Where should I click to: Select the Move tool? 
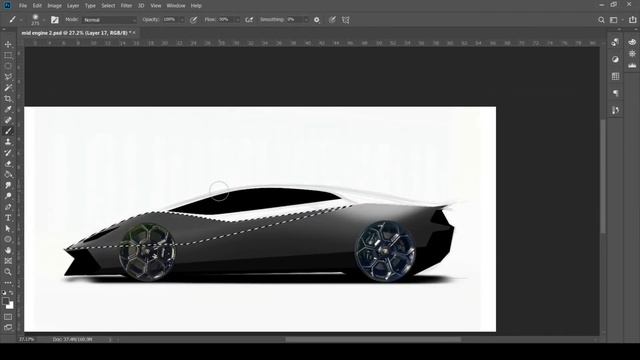[x=8, y=44]
